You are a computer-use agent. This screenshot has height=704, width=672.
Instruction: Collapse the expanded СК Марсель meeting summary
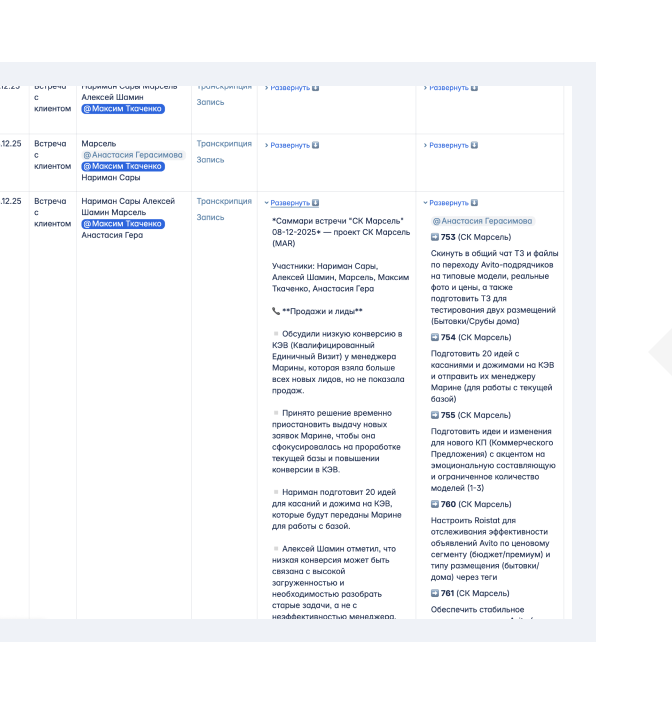[289, 203]
